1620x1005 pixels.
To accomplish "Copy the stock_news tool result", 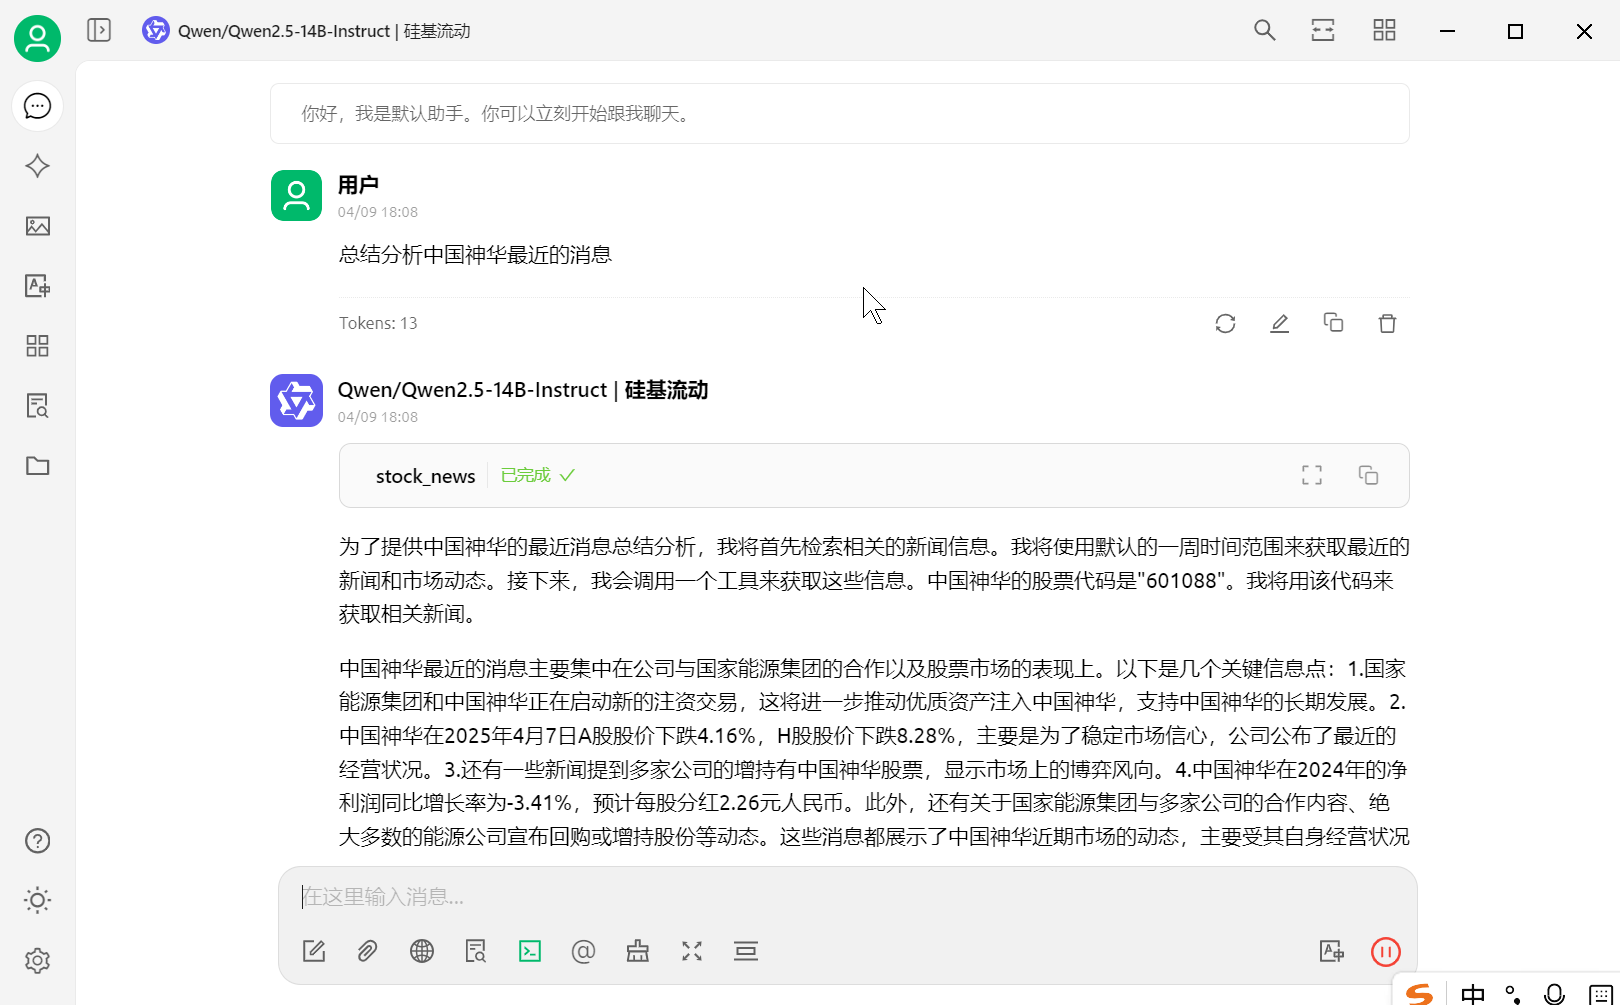I will click(x=1368, y=475).
